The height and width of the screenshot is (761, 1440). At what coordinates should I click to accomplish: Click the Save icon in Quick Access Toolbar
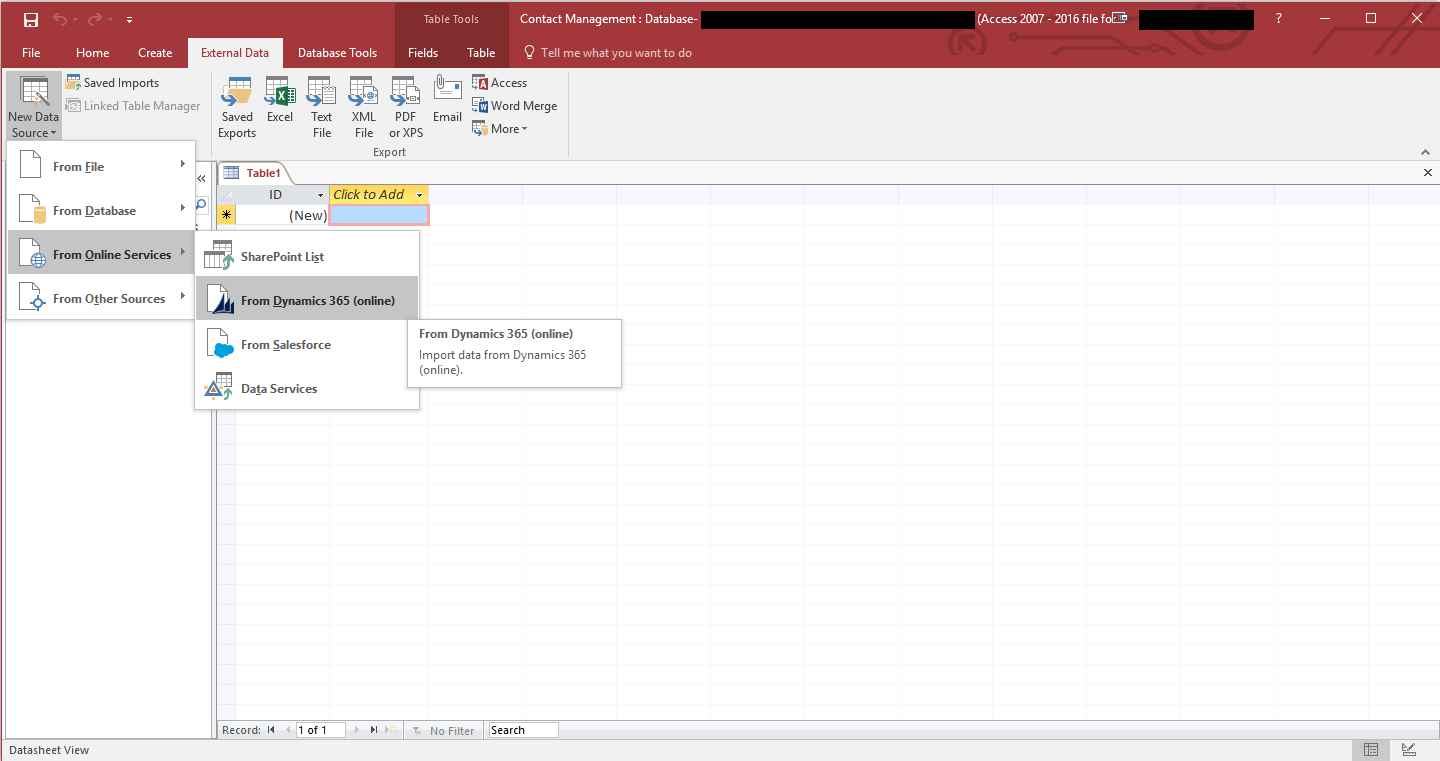pos(31,19)
